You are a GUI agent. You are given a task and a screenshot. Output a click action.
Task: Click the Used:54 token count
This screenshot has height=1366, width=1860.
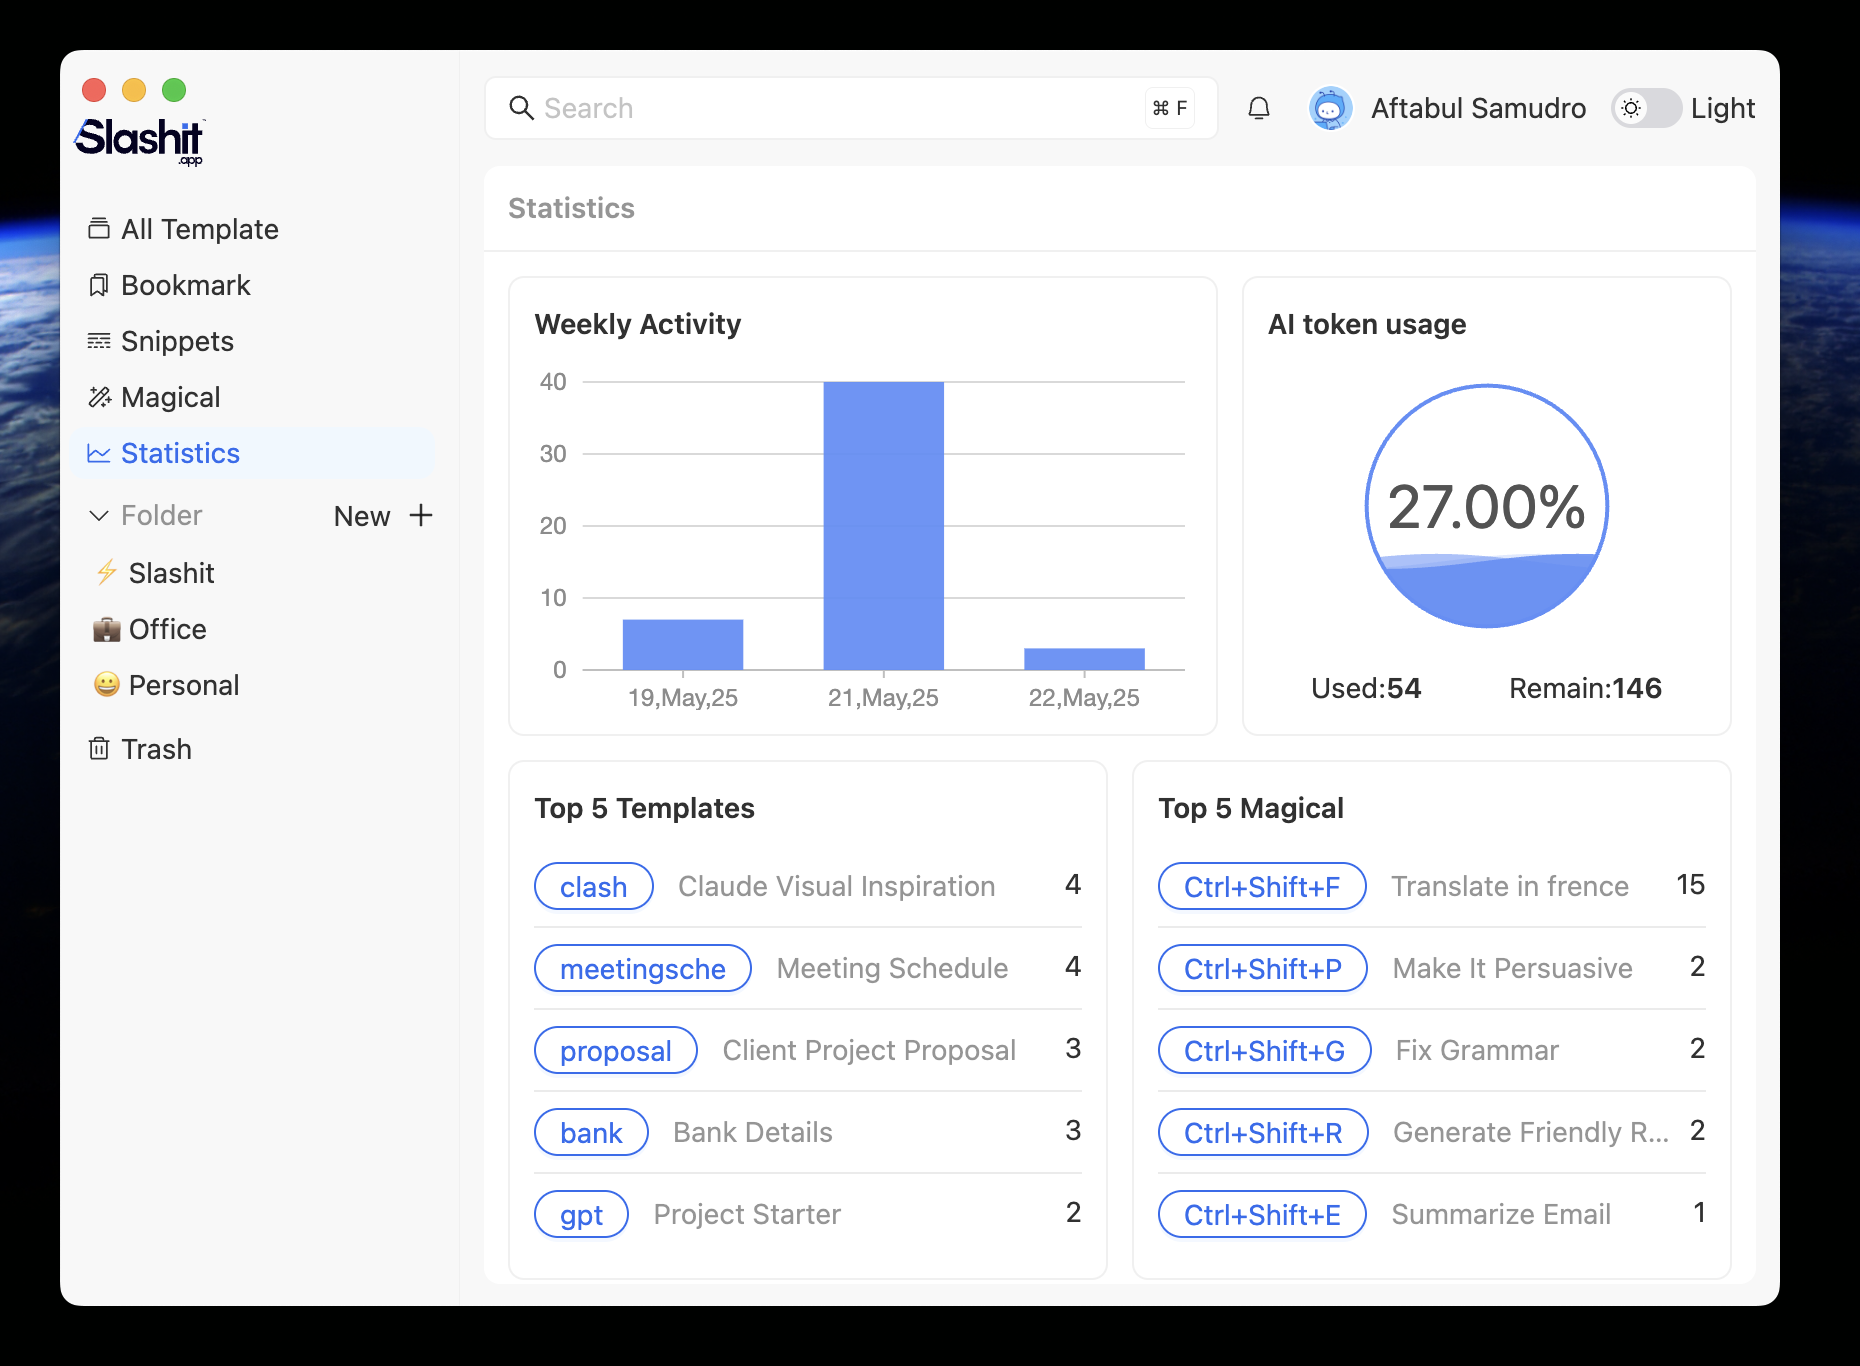point(1366,688)
